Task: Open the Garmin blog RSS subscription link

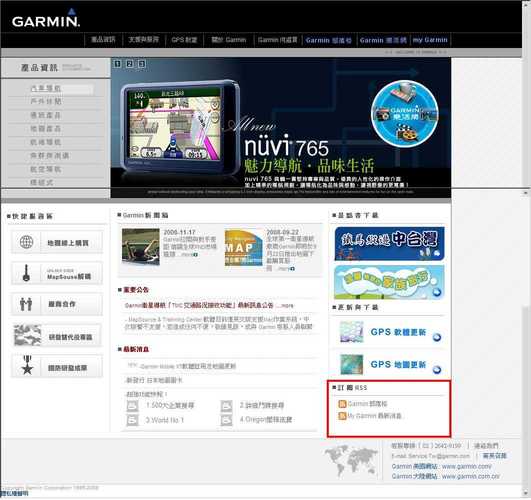Action: 367,404
